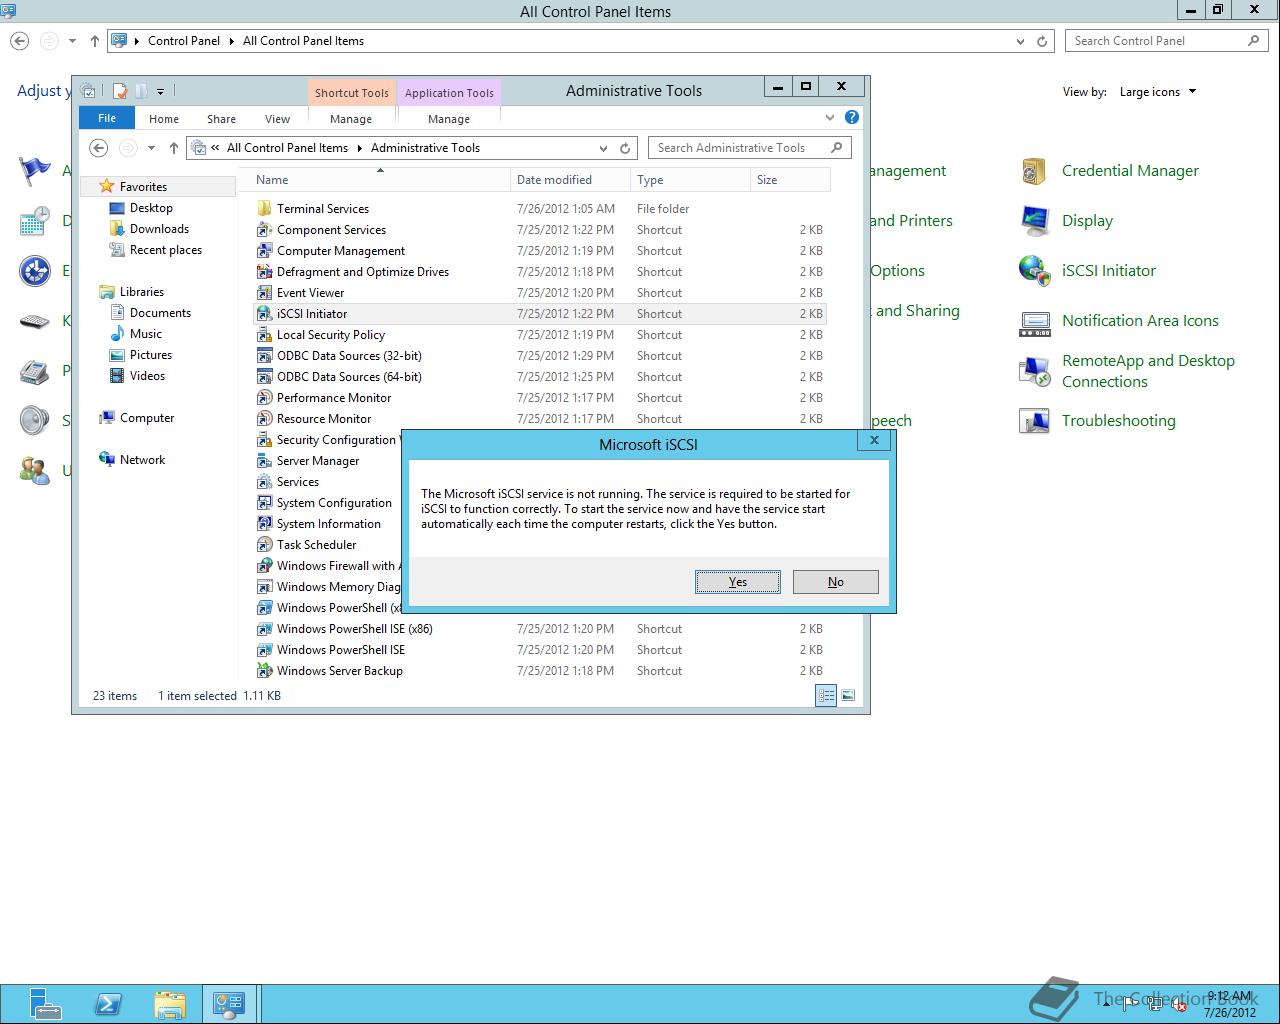Switch to details view layout icon
This screenshot has width=1280, height=1024.
[826, 695]
